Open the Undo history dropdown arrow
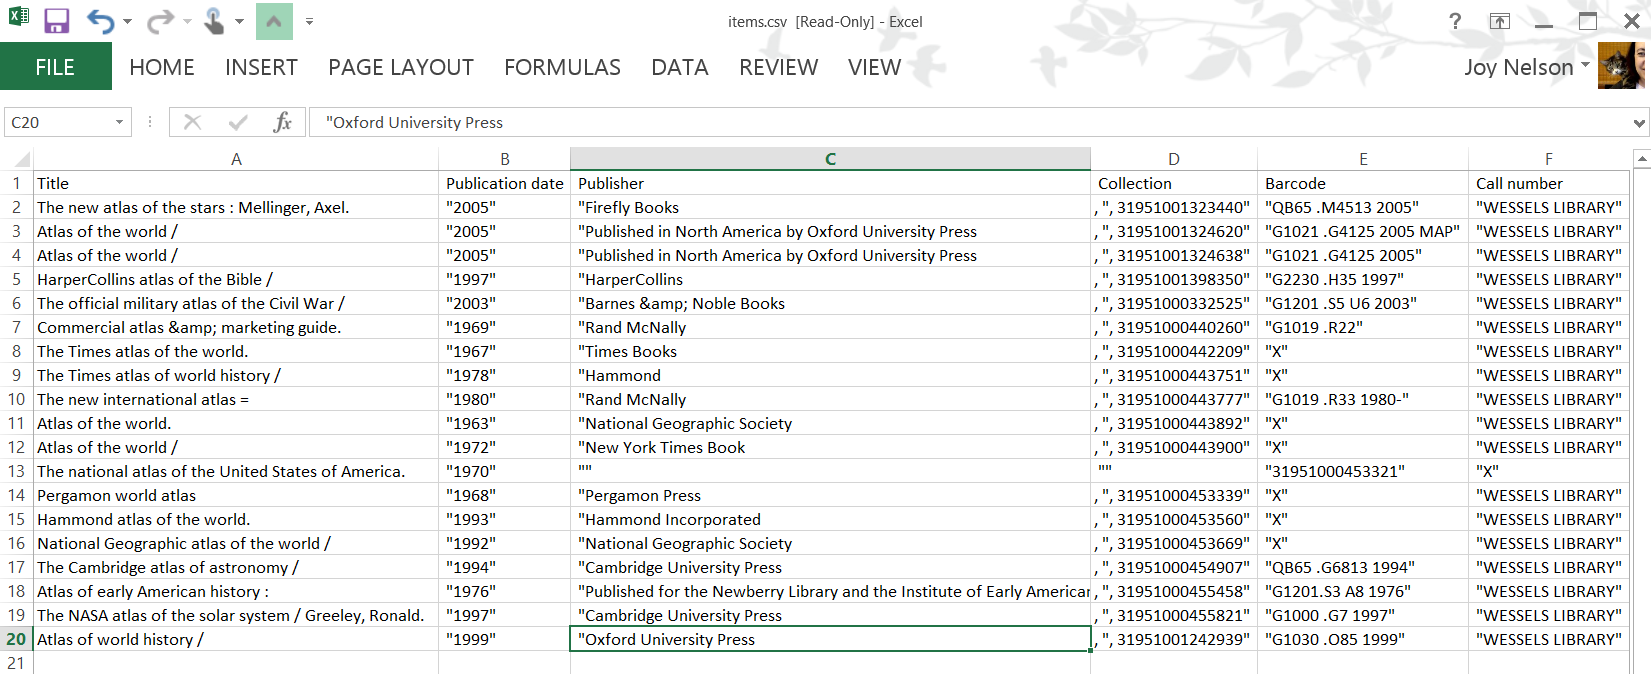Image resolution: width=1651 pixels, height=674 pixels. 127,21
